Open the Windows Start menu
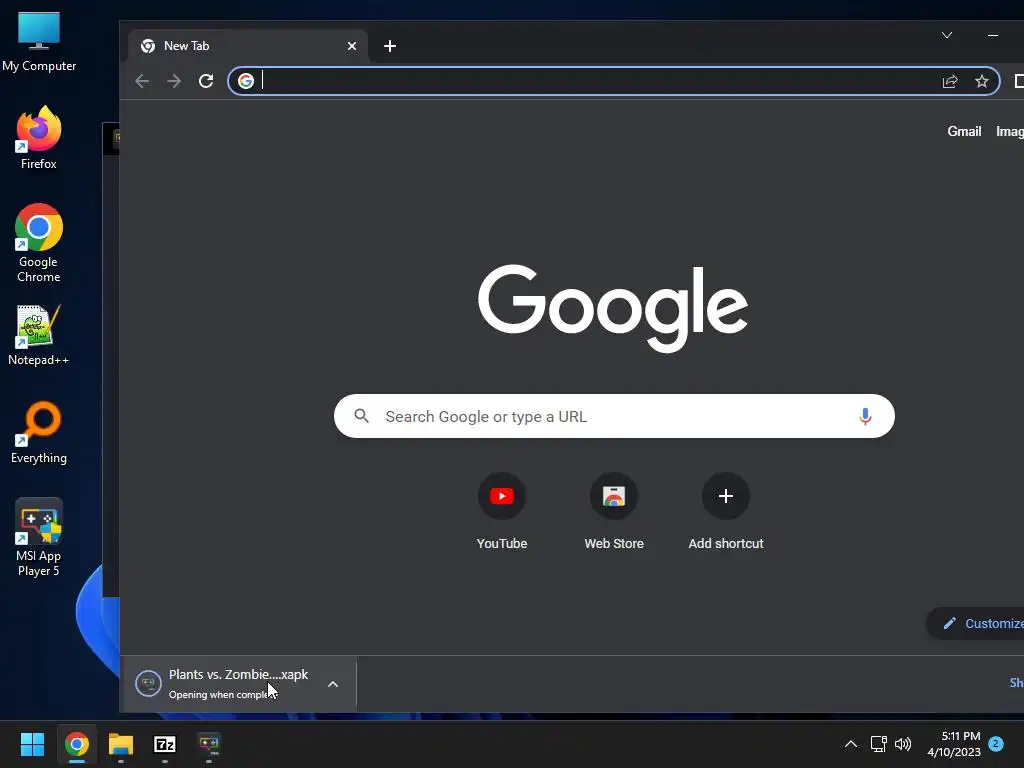The image size is (1024, 768). click(x=32, y=744)
